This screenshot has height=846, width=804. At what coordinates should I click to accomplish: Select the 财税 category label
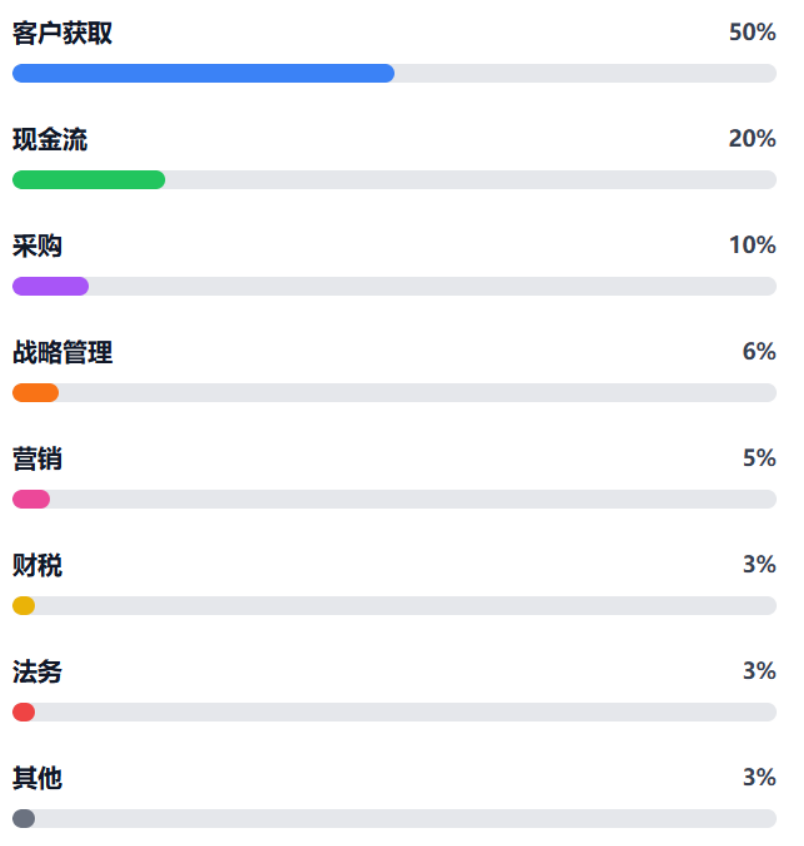pos(37,565)
